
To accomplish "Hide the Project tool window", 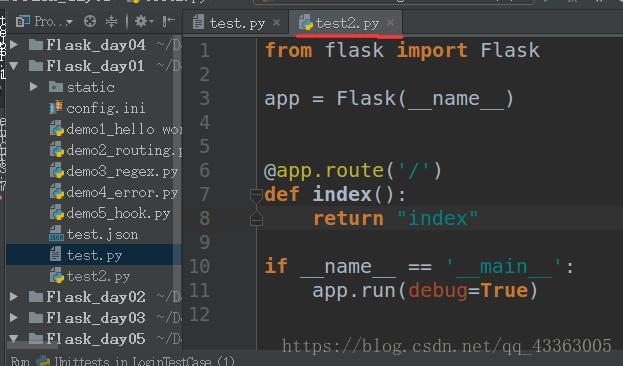I will coord(168,21).
